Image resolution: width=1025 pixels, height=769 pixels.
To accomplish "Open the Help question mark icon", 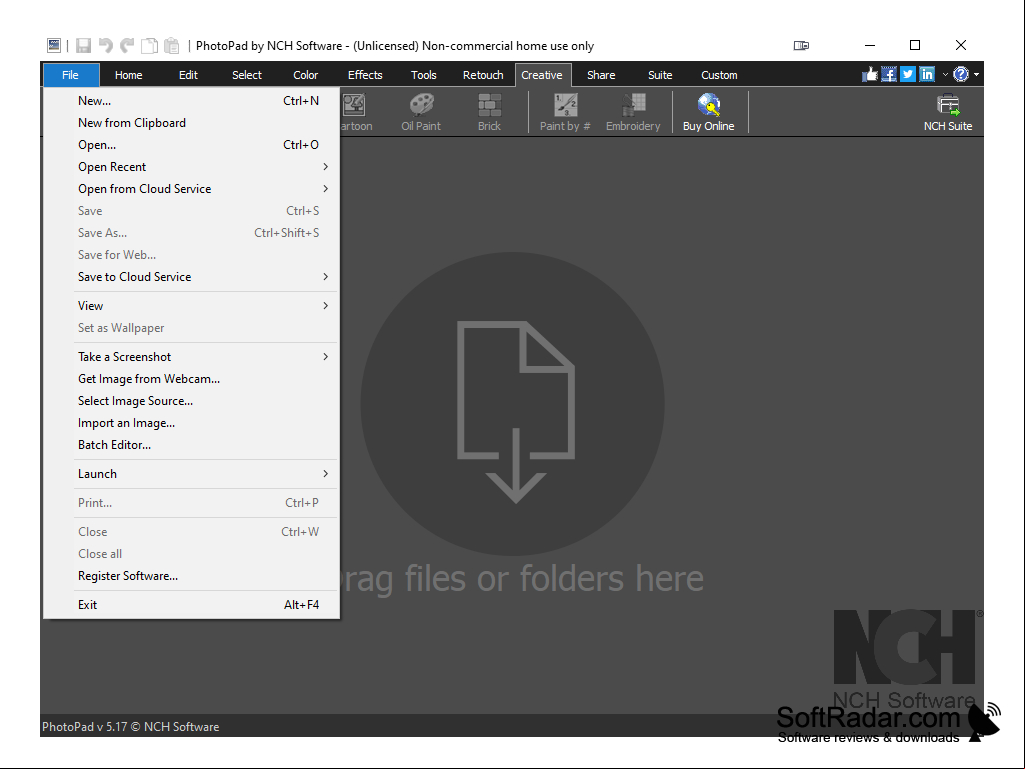I will 960,75.
